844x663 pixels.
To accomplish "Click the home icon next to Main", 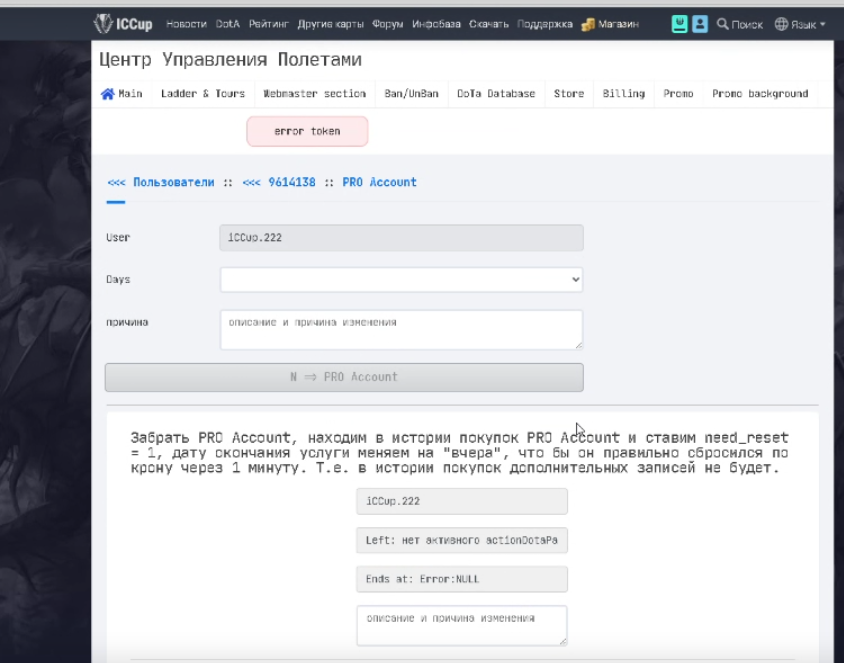I will 108,94.
